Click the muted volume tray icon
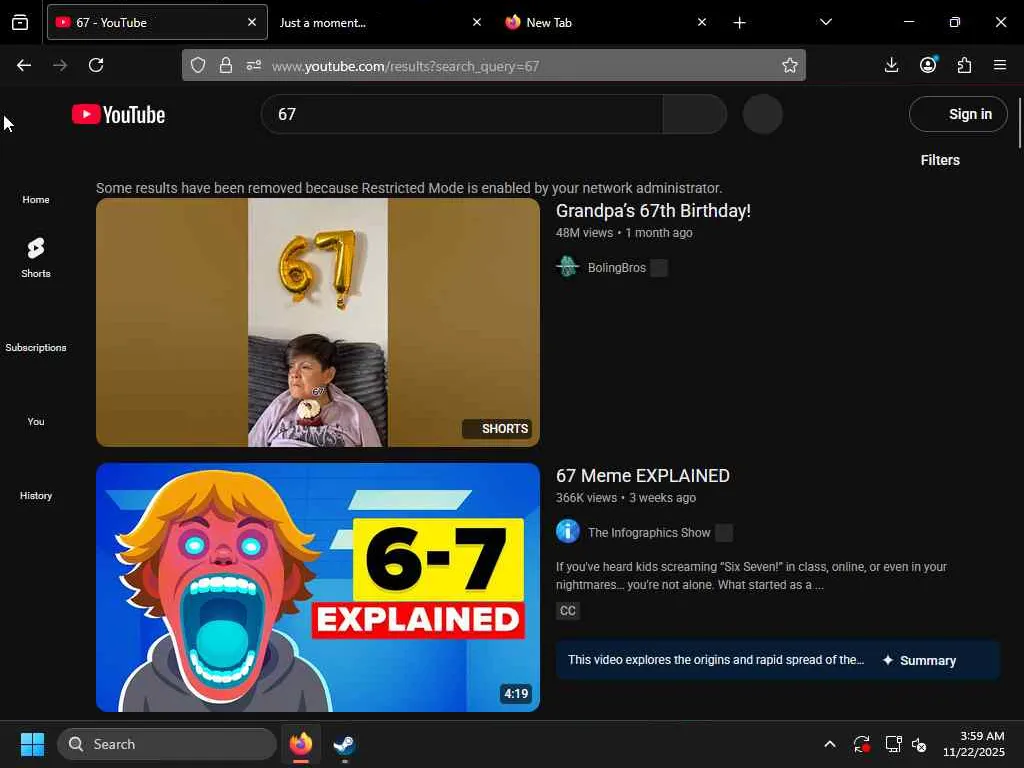The image size is (1024, 768). point(919,744)
